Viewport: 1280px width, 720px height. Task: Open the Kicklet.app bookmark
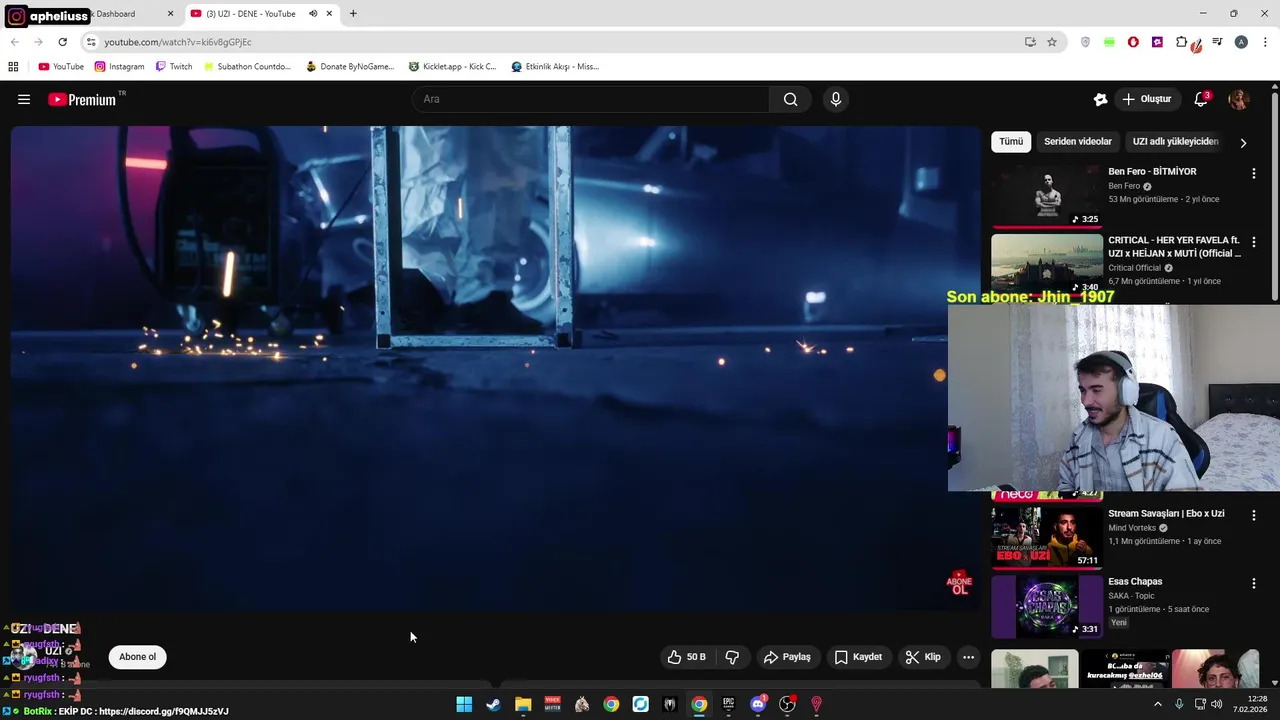pos(453,66)
